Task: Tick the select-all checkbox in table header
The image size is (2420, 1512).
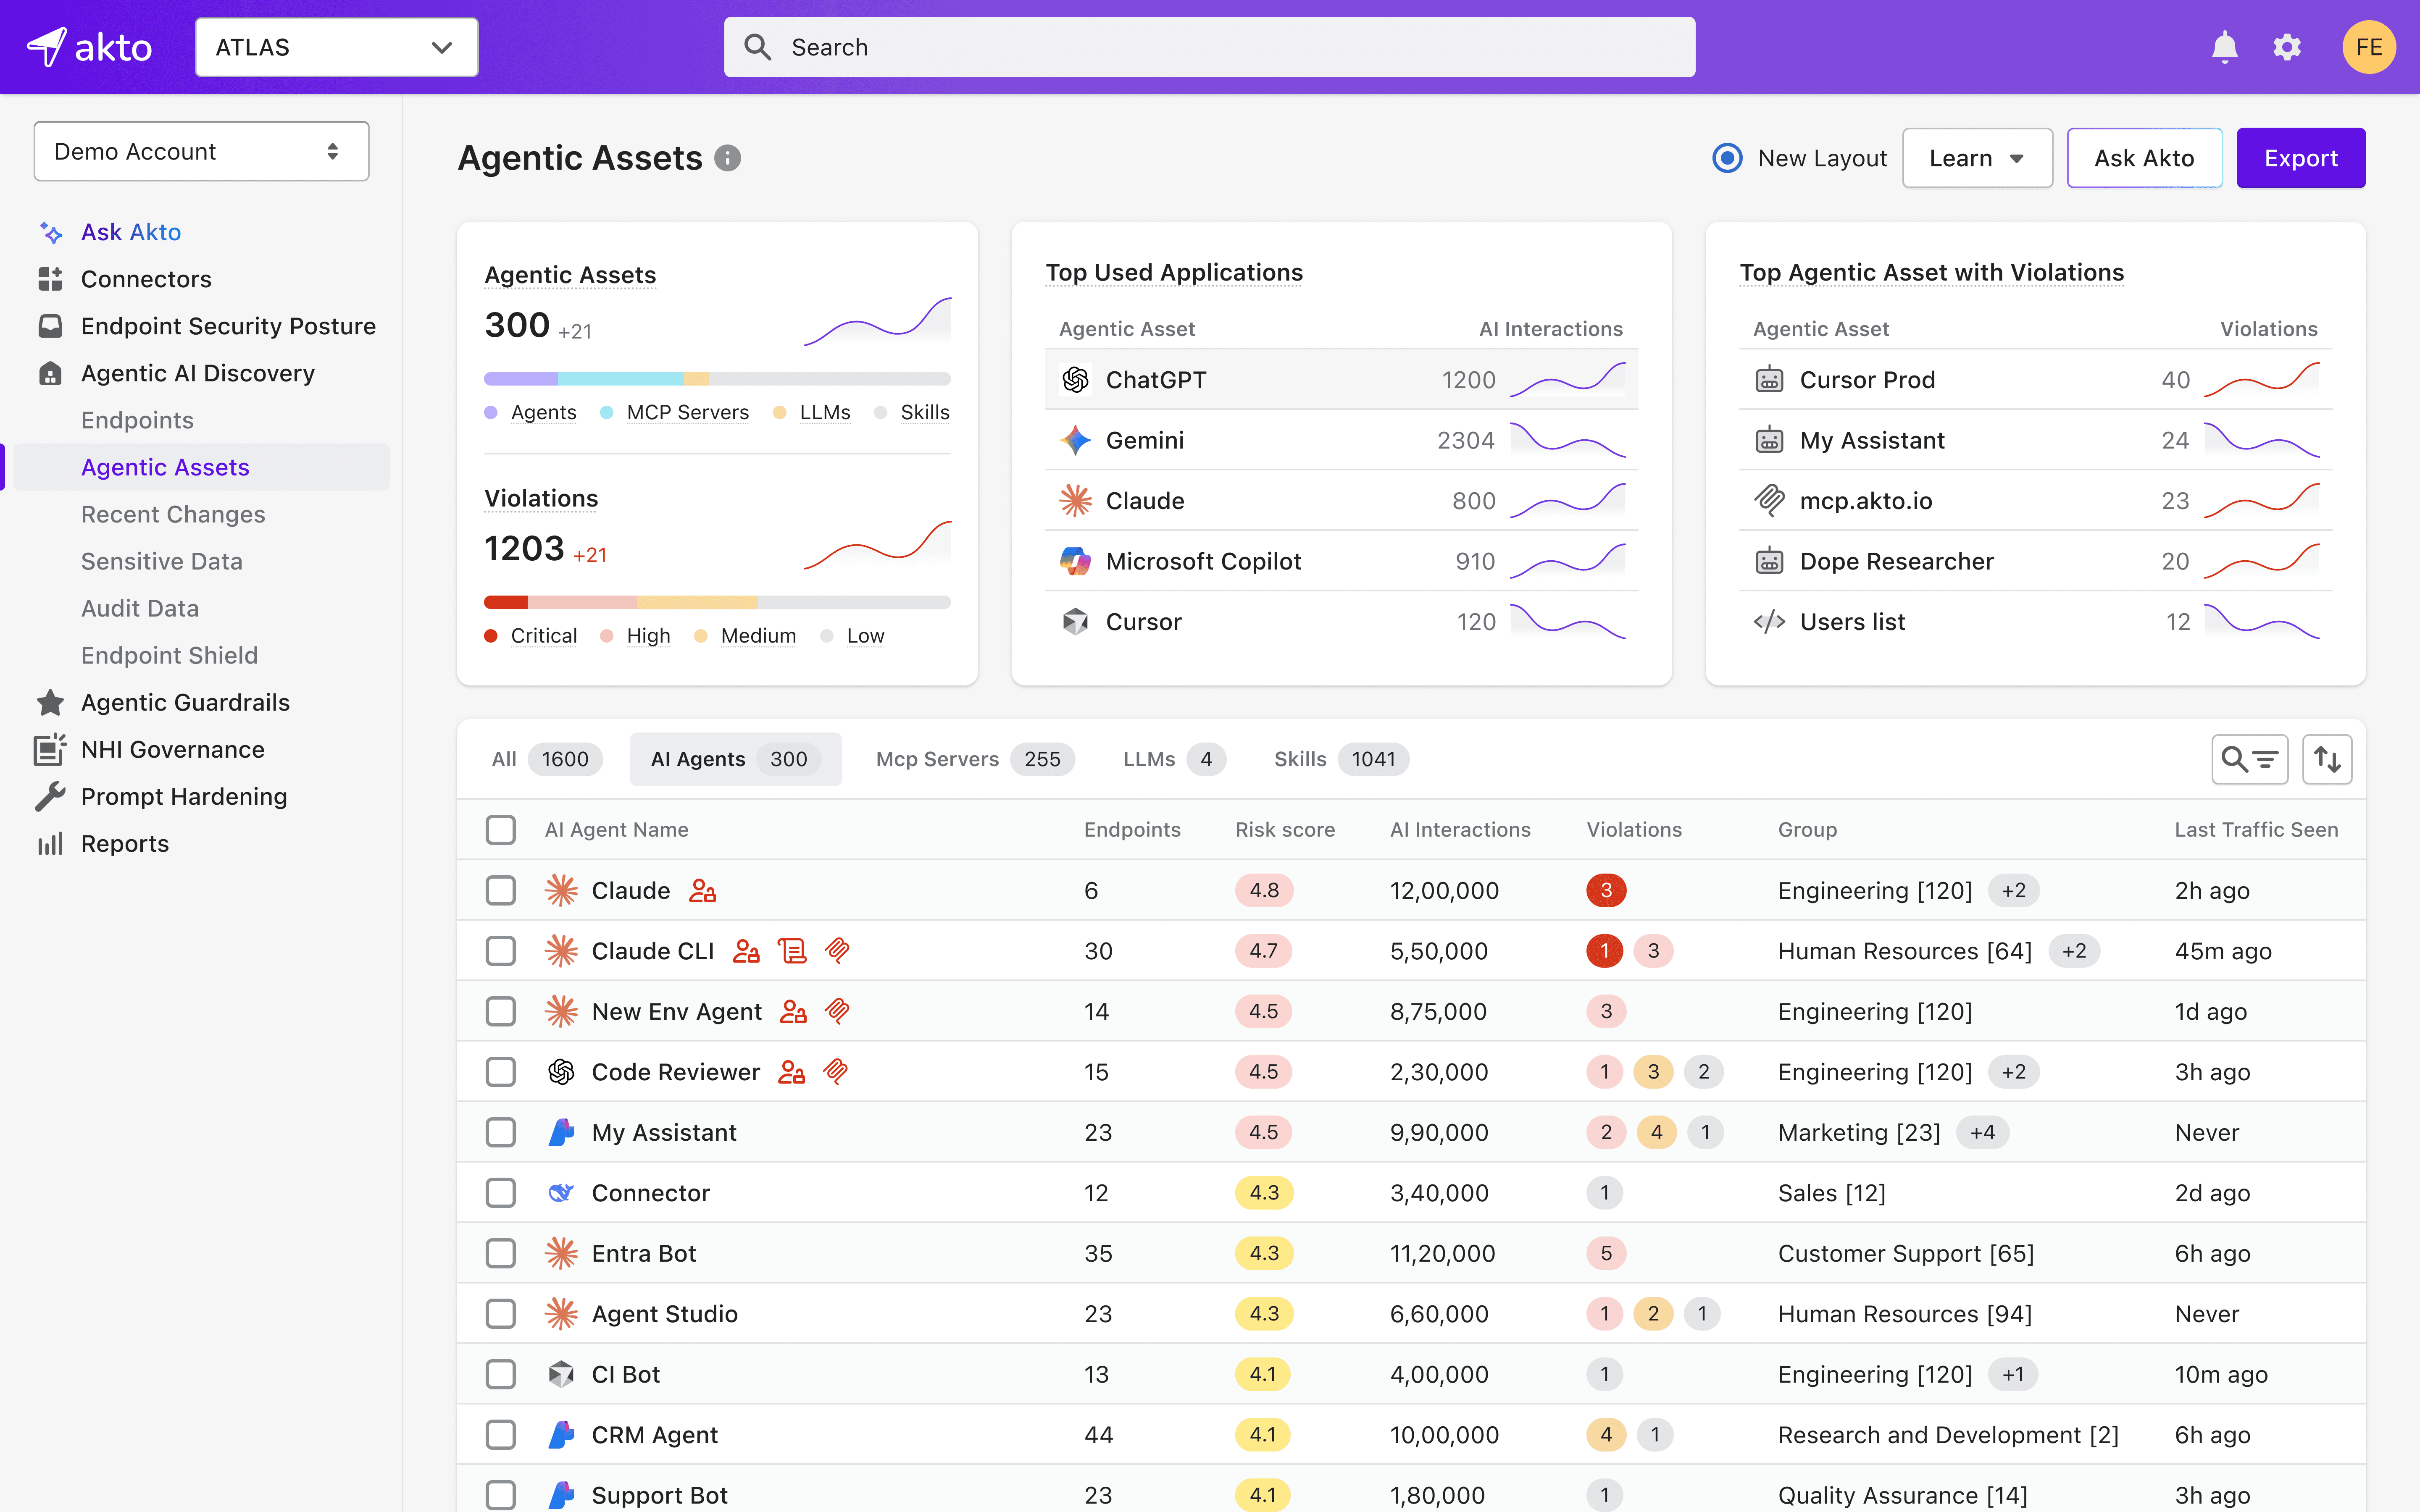Action: [500, 829]
